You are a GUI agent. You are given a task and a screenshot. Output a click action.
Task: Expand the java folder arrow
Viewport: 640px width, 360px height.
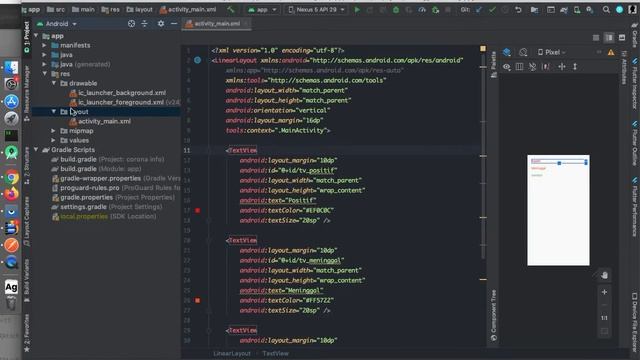click(x=44, y=55)
